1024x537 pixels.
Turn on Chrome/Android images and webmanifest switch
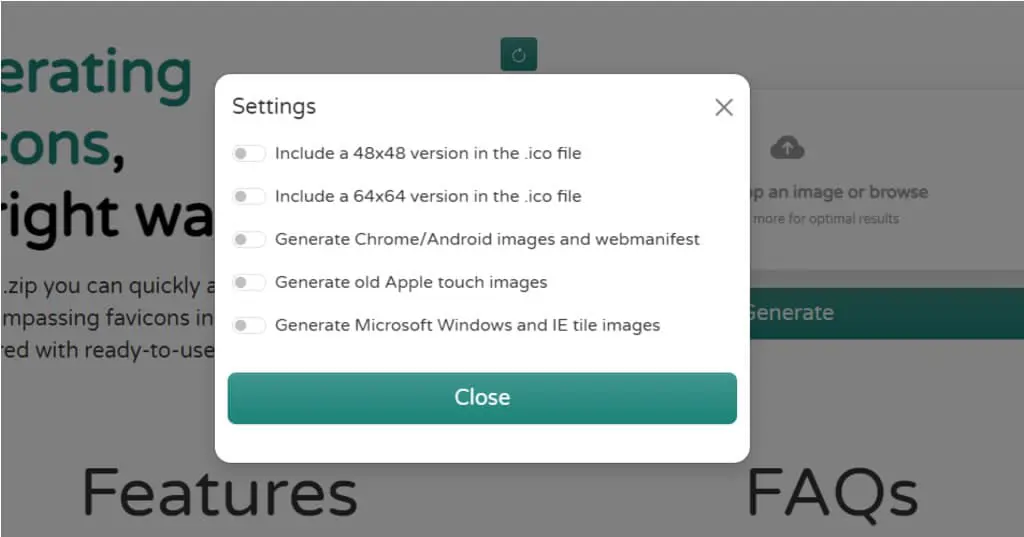pyautogui.click(x=248, y=240)
